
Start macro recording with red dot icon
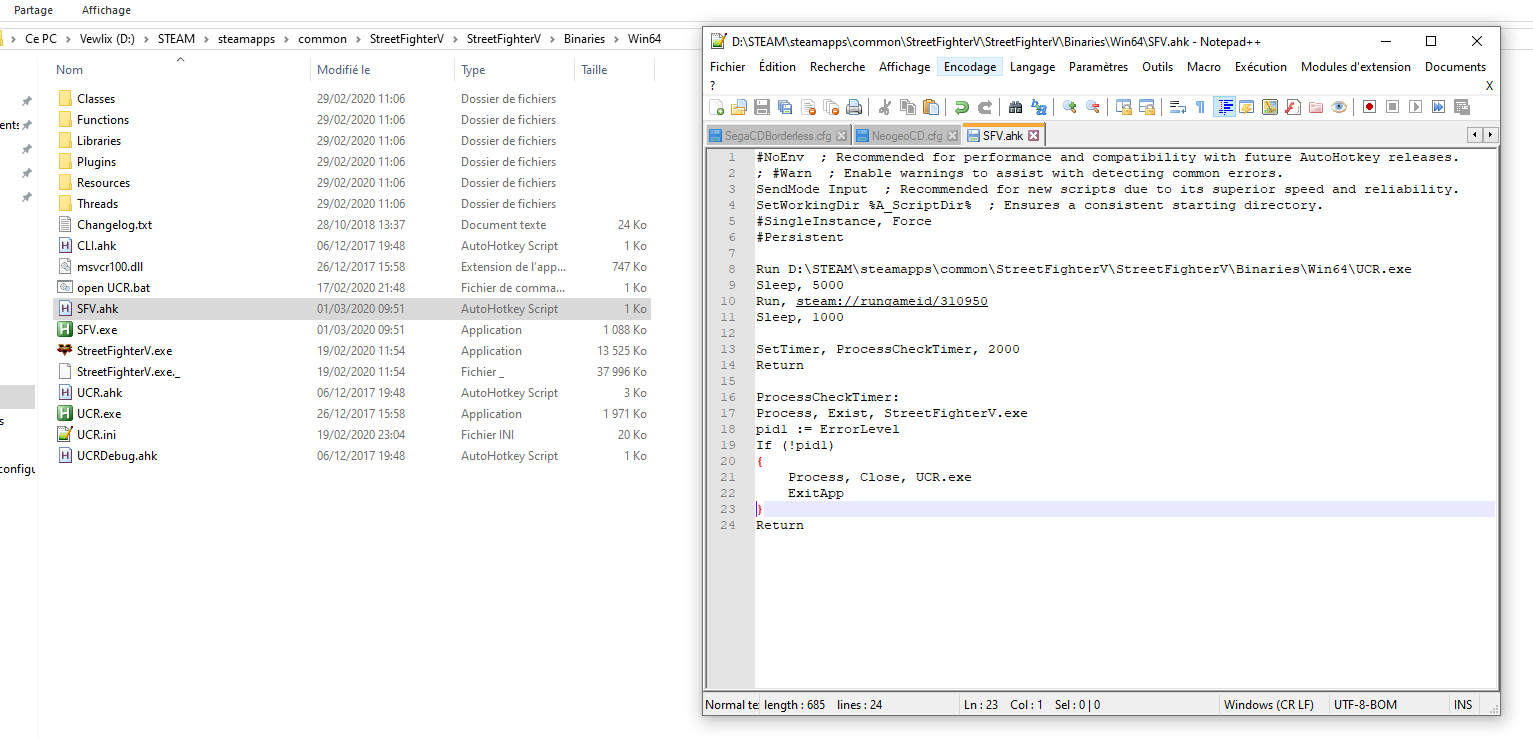[1370, 107]
